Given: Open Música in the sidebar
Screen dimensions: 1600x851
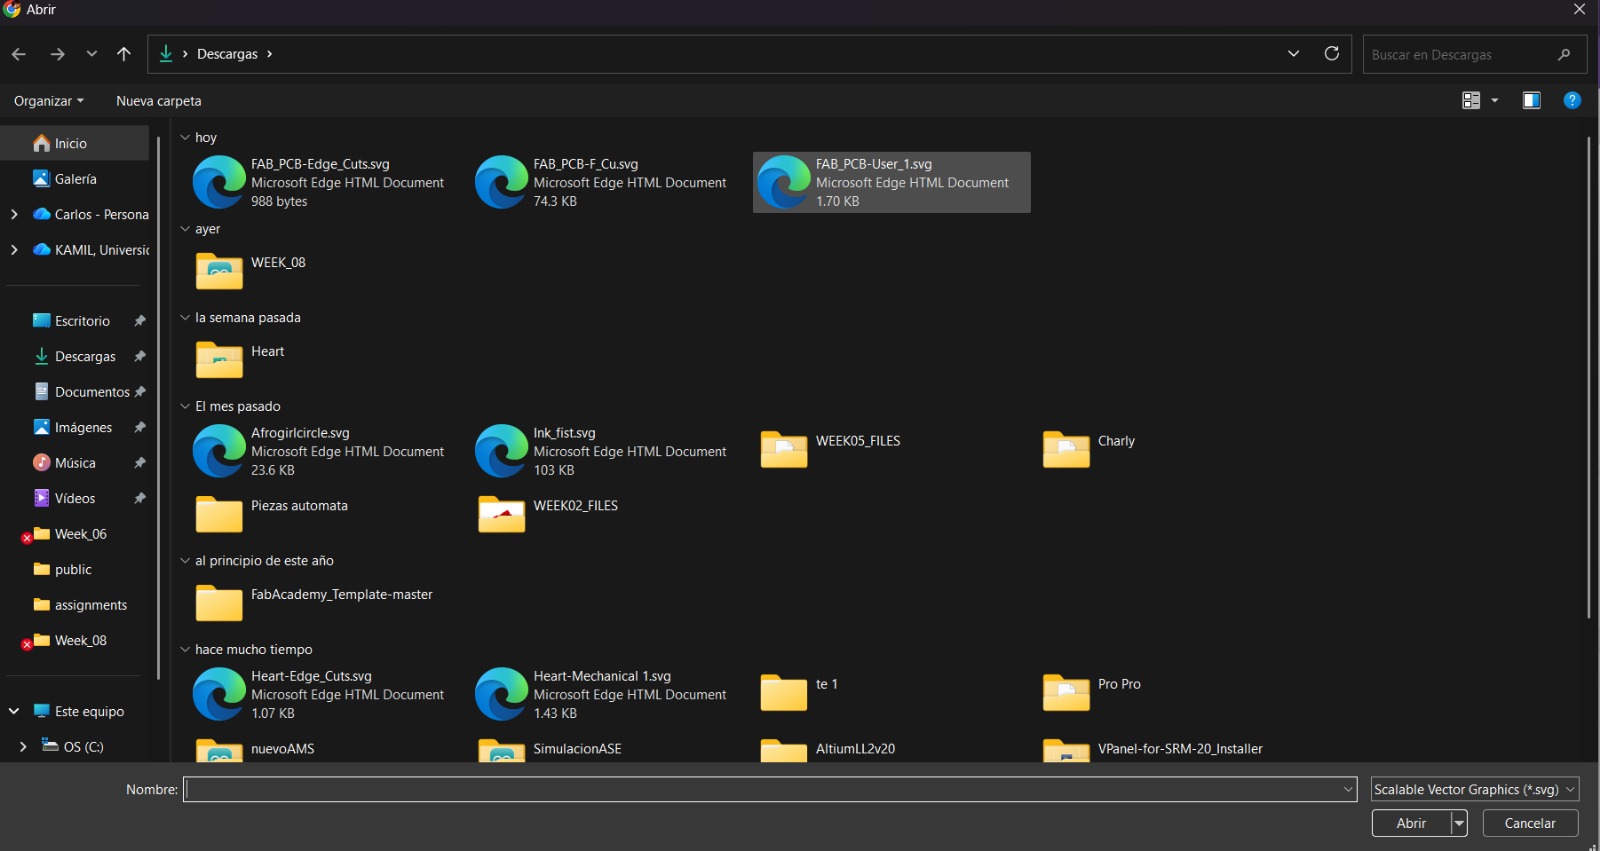Looking at the screenshot, I should 75,463.
